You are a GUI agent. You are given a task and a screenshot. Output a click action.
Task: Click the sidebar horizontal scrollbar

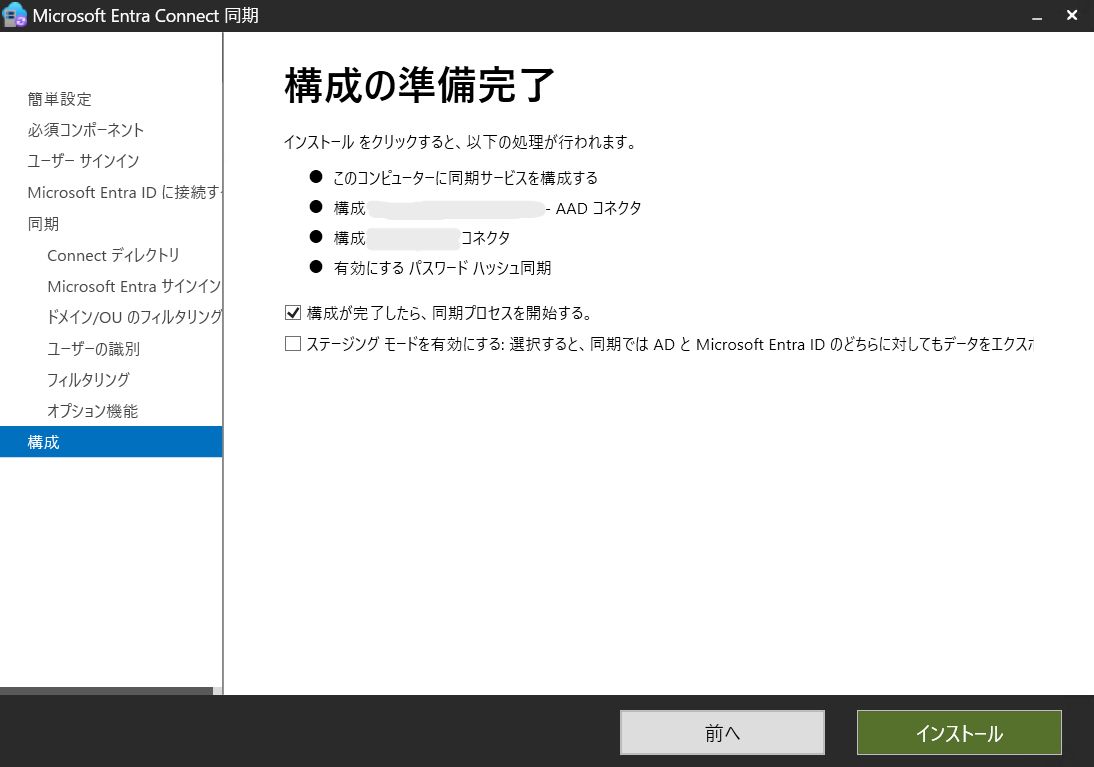105,692
